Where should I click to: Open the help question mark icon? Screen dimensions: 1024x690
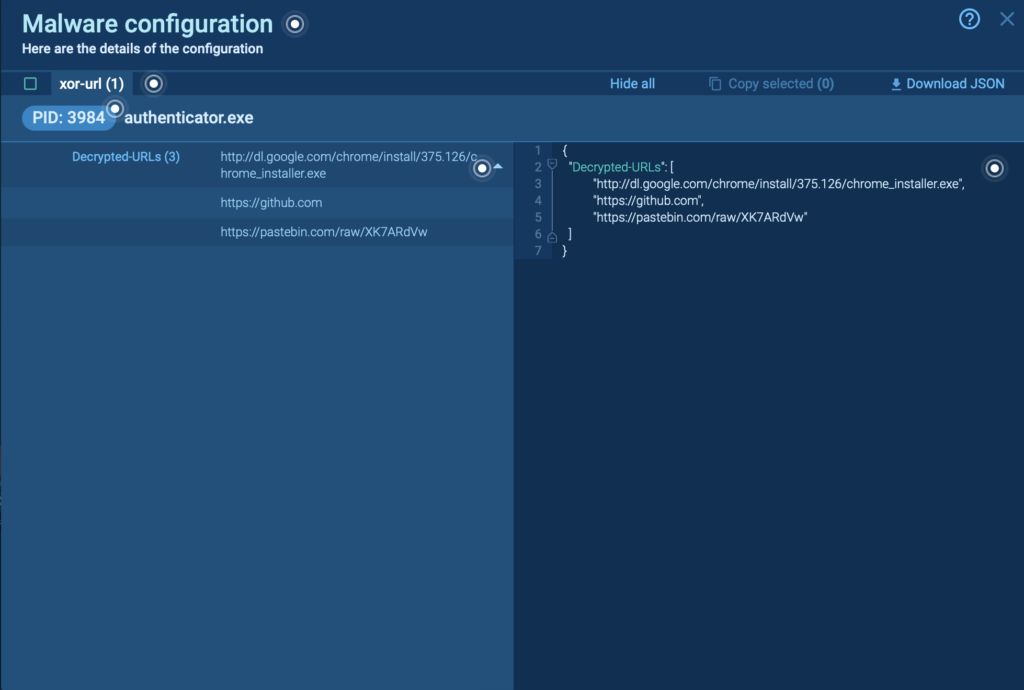(x=969, y=19)
